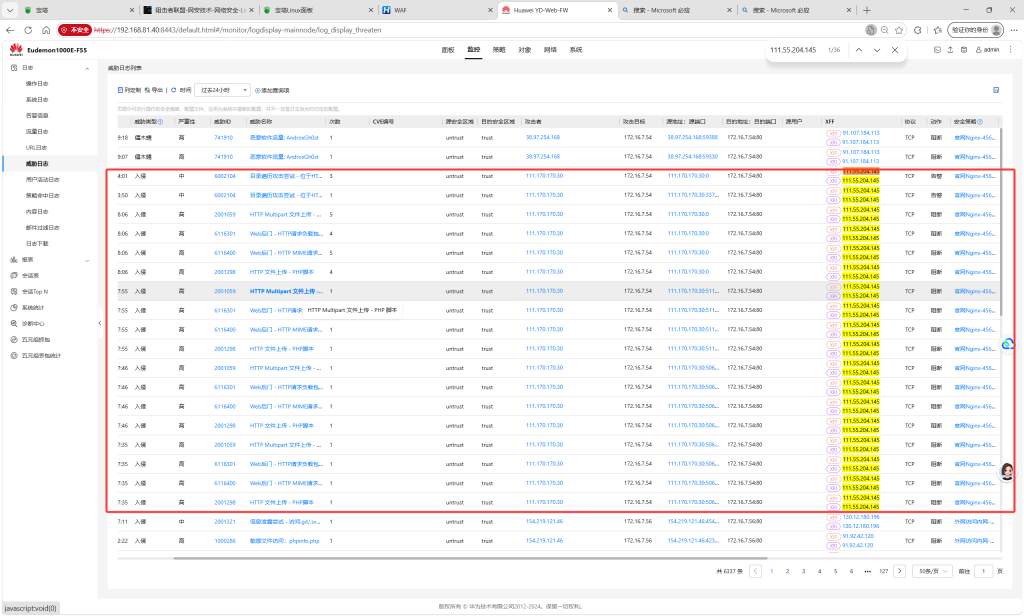Reload the page with the refresh icon
Viewport: 1024px width, 616px height.
coord(28,30)
